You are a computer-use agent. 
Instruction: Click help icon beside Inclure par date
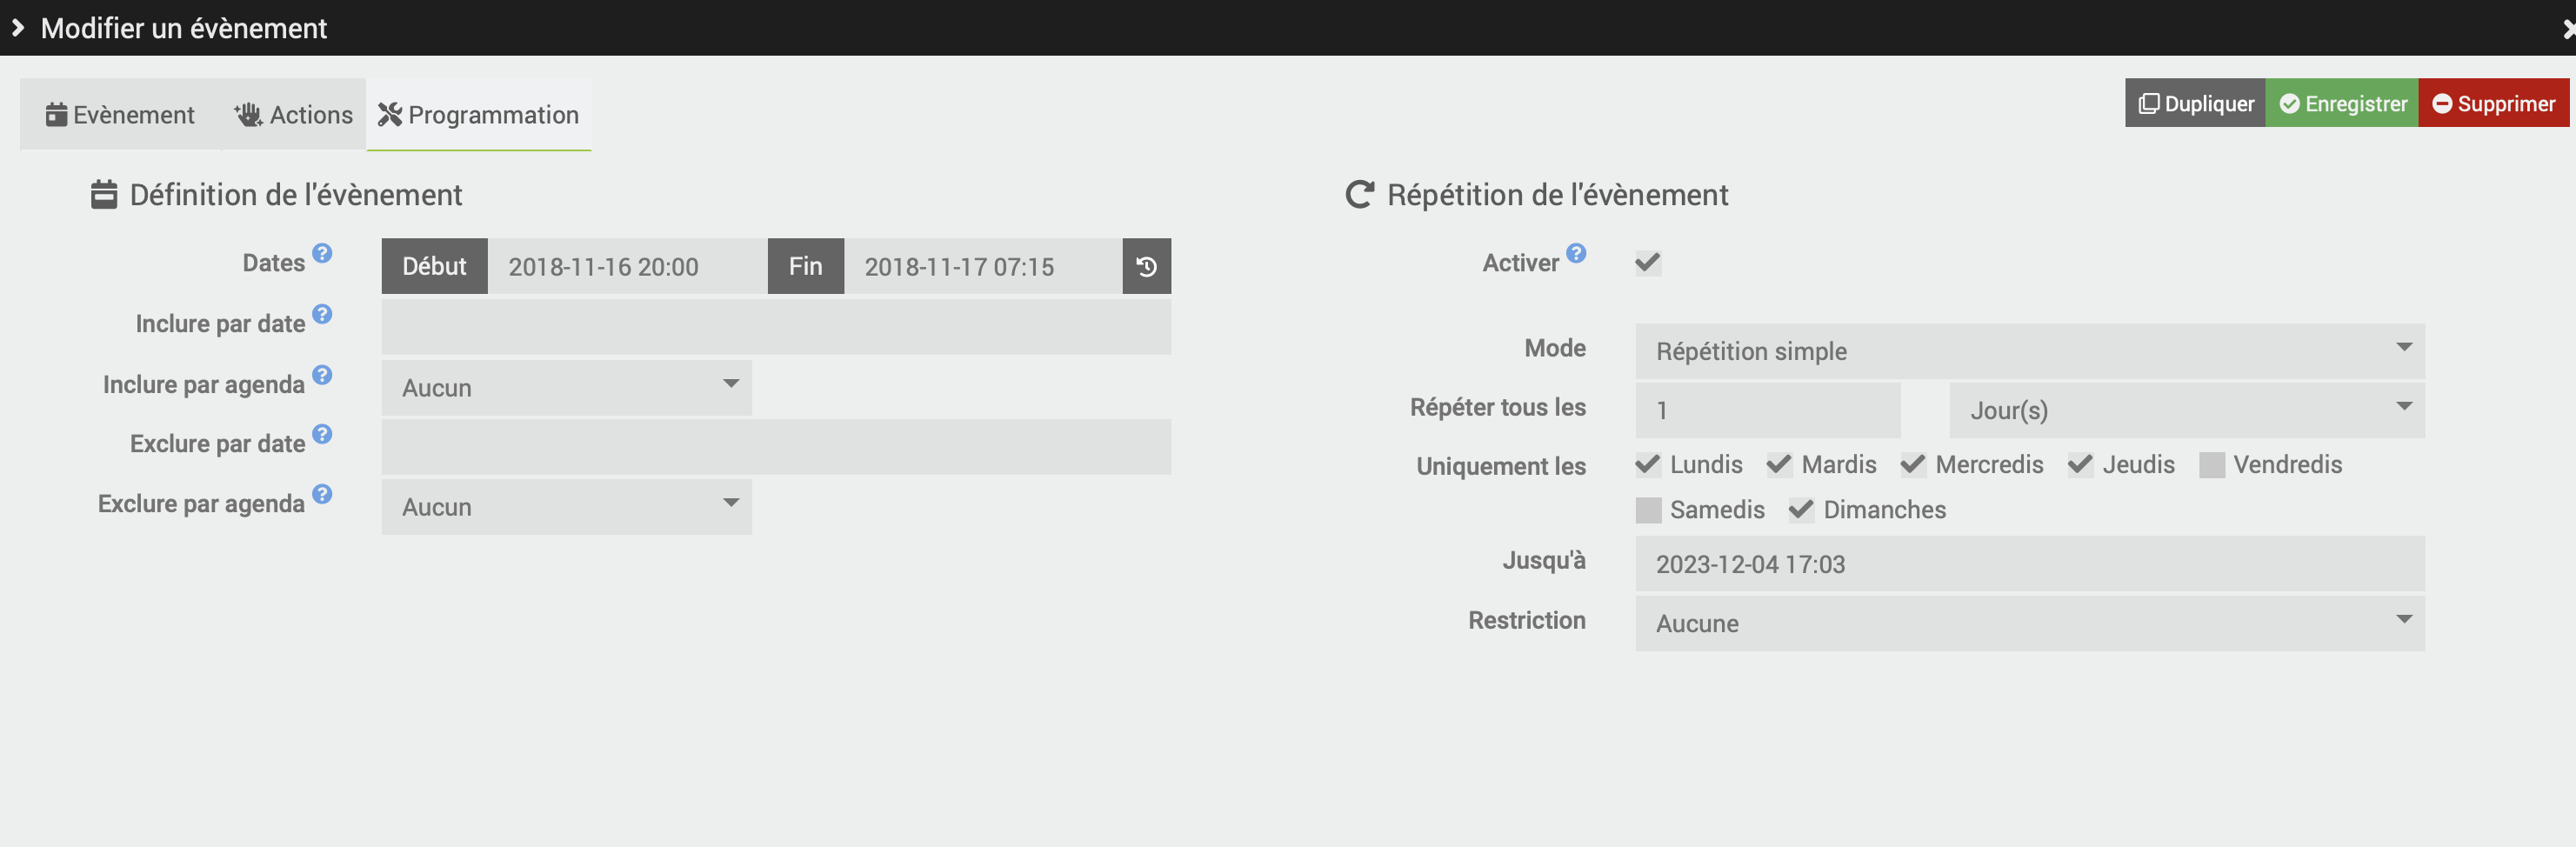[x=322, y=314]
